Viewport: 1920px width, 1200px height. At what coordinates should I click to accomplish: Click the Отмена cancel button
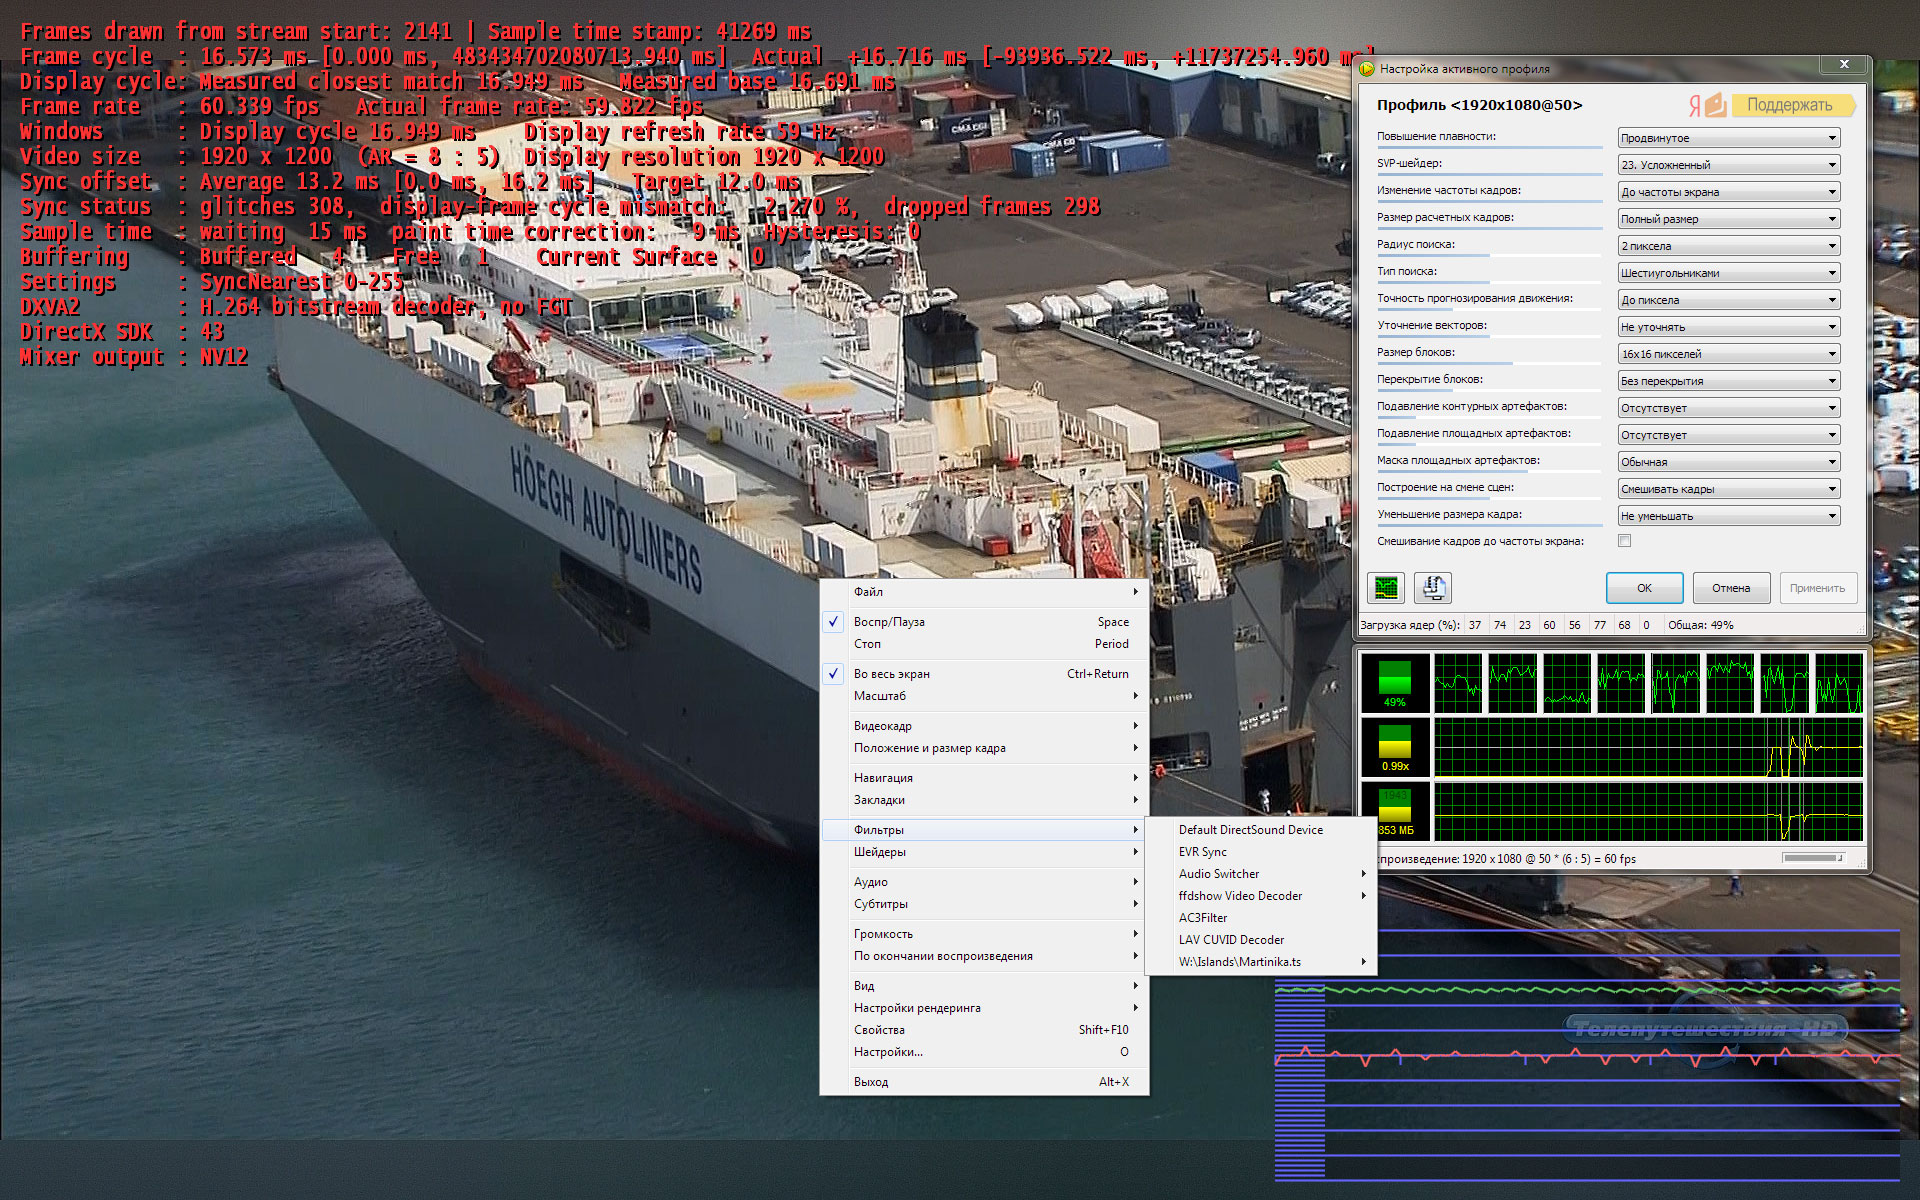click(x=1730, y=588)
